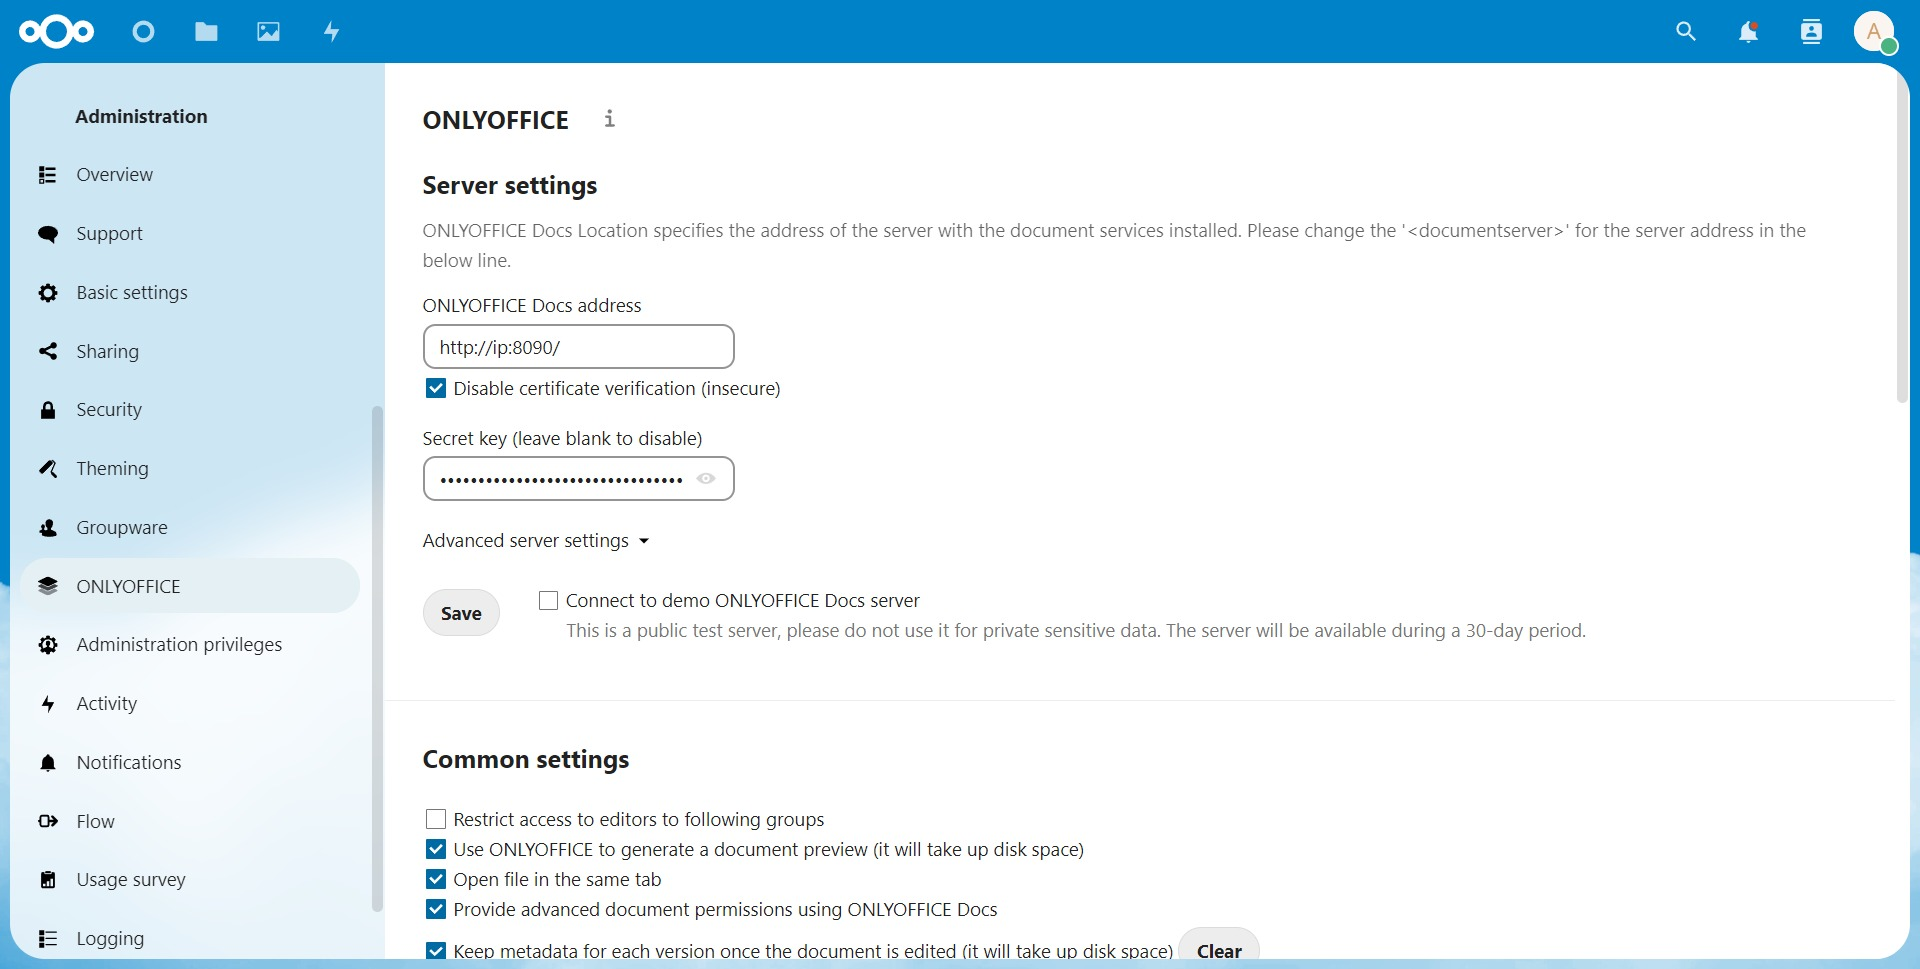
Task: Click the Usage survey clipboard icon
Action: [x=47, y=880]
